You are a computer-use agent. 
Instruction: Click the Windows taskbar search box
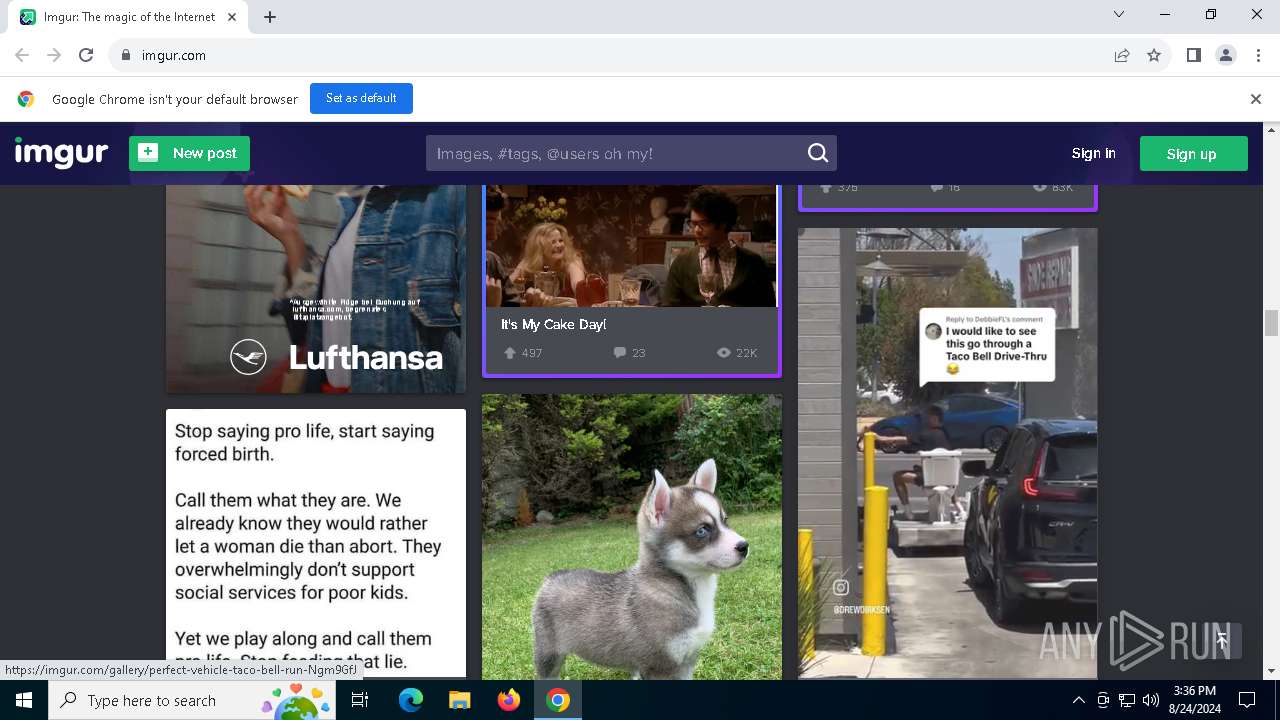(192, 700)
